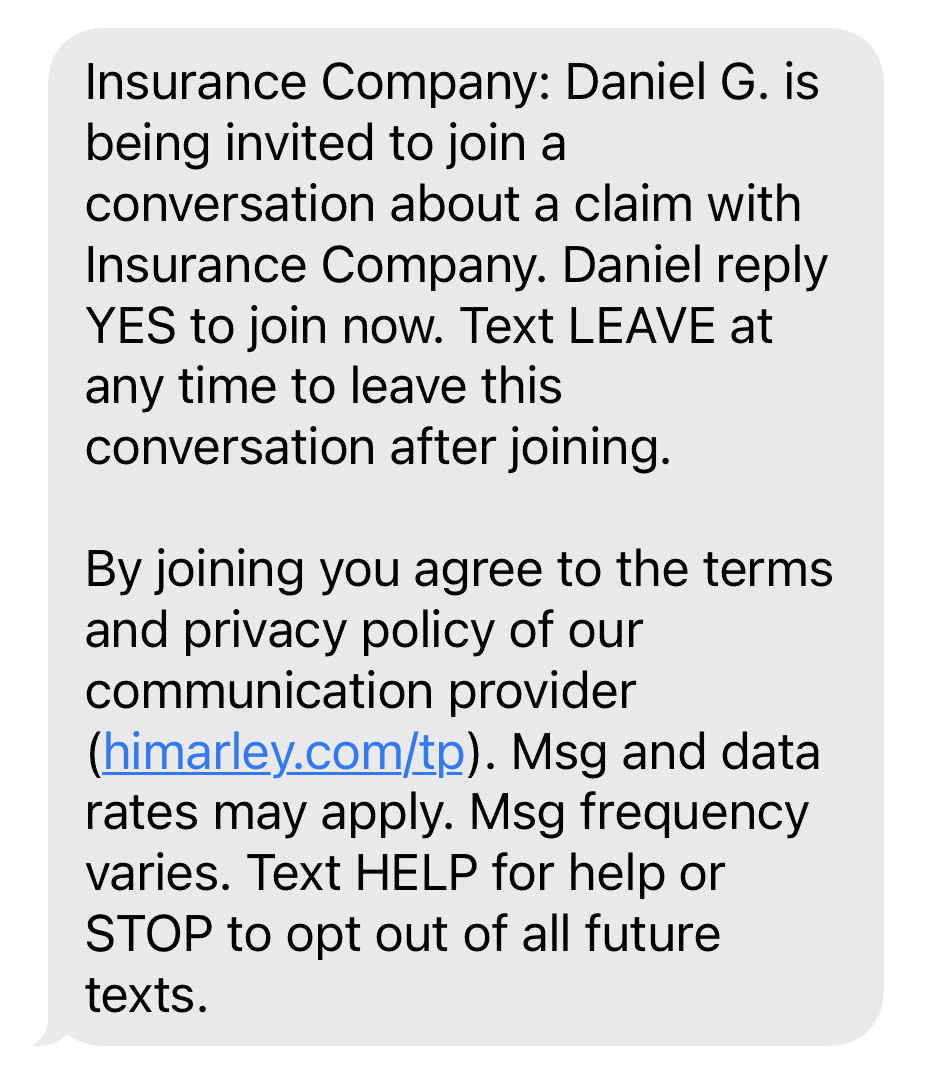Click the final word "texts."
Image resolution: width=948 pixels, height=1075 pixels.
click(x=146, y=996)
